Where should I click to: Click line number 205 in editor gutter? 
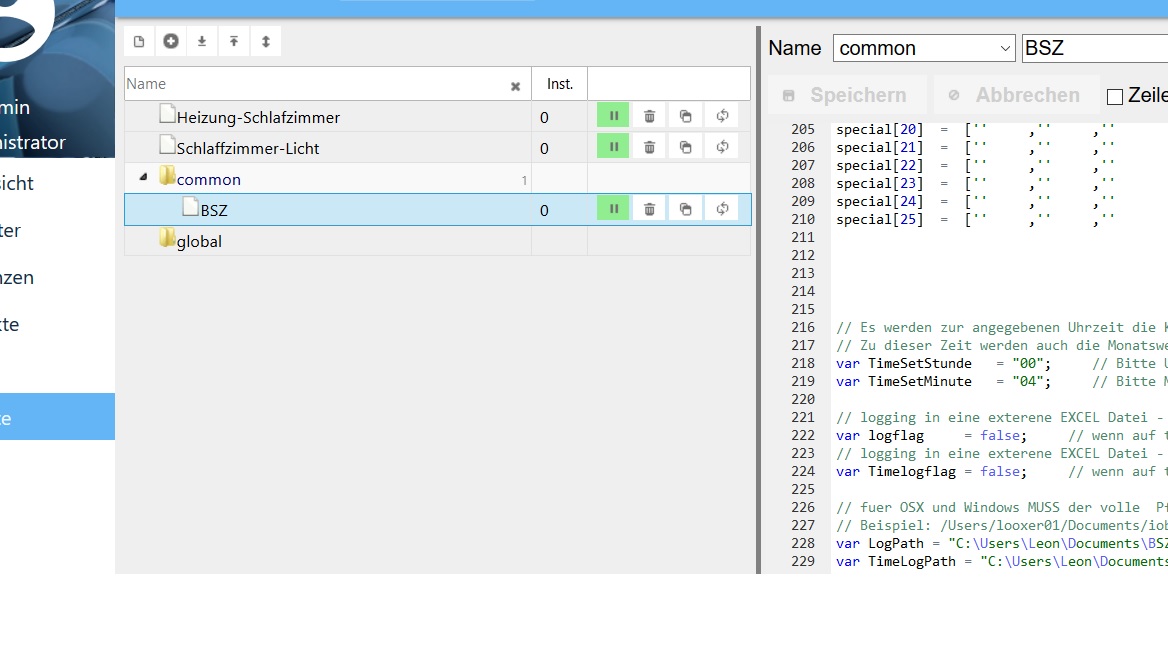803,130
